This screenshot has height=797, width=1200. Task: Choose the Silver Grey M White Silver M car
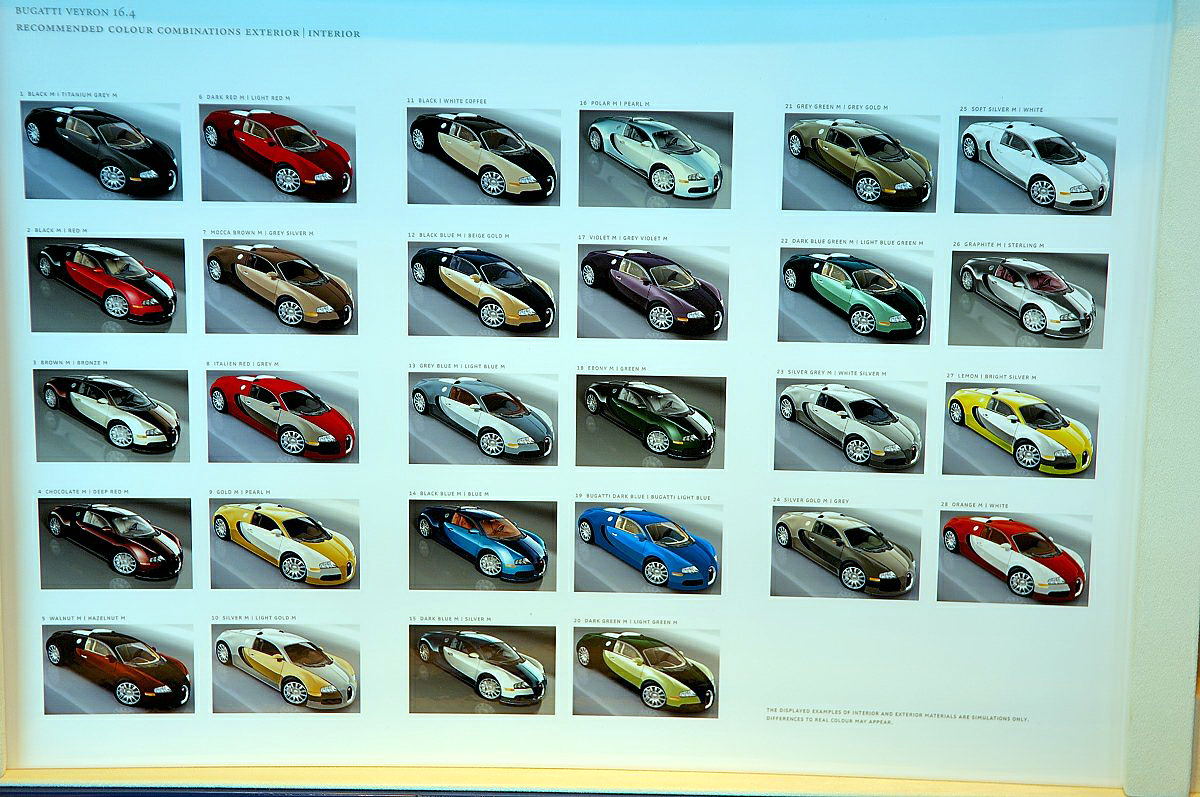tap(851, 425)
